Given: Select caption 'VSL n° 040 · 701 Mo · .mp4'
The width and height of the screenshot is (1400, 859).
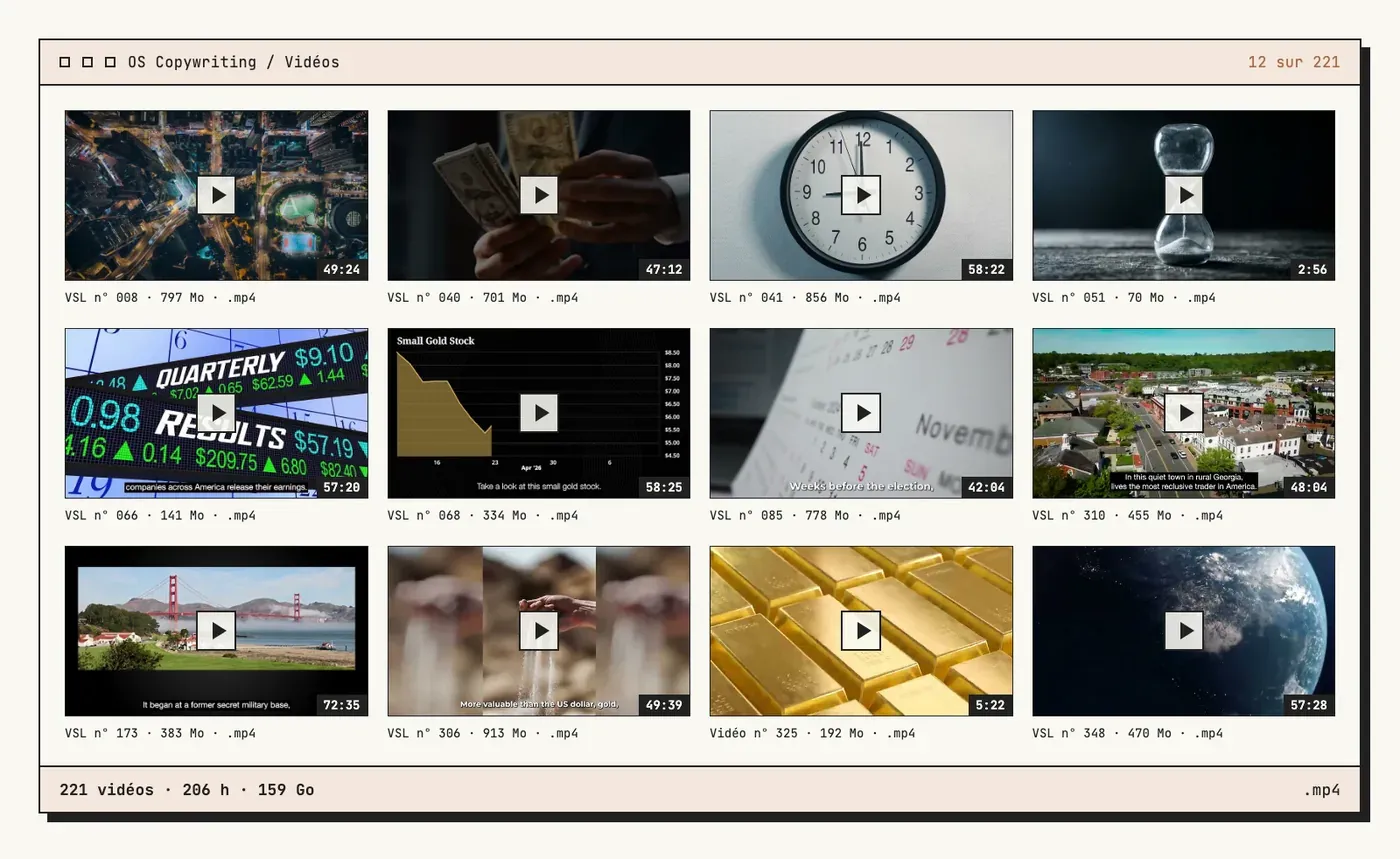Looking at the screenshot, I should coord(483,297).
